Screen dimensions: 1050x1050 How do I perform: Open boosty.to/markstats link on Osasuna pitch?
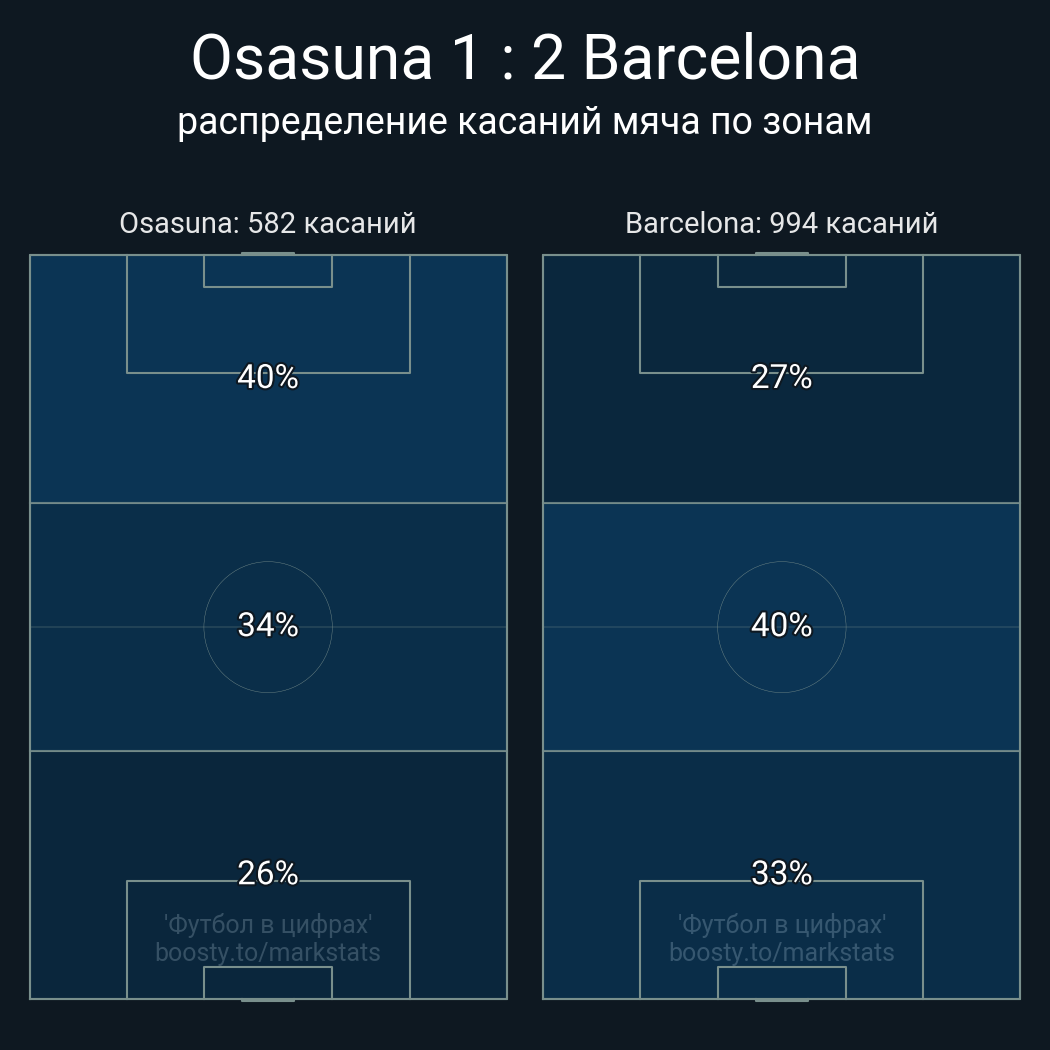[268, 952]
